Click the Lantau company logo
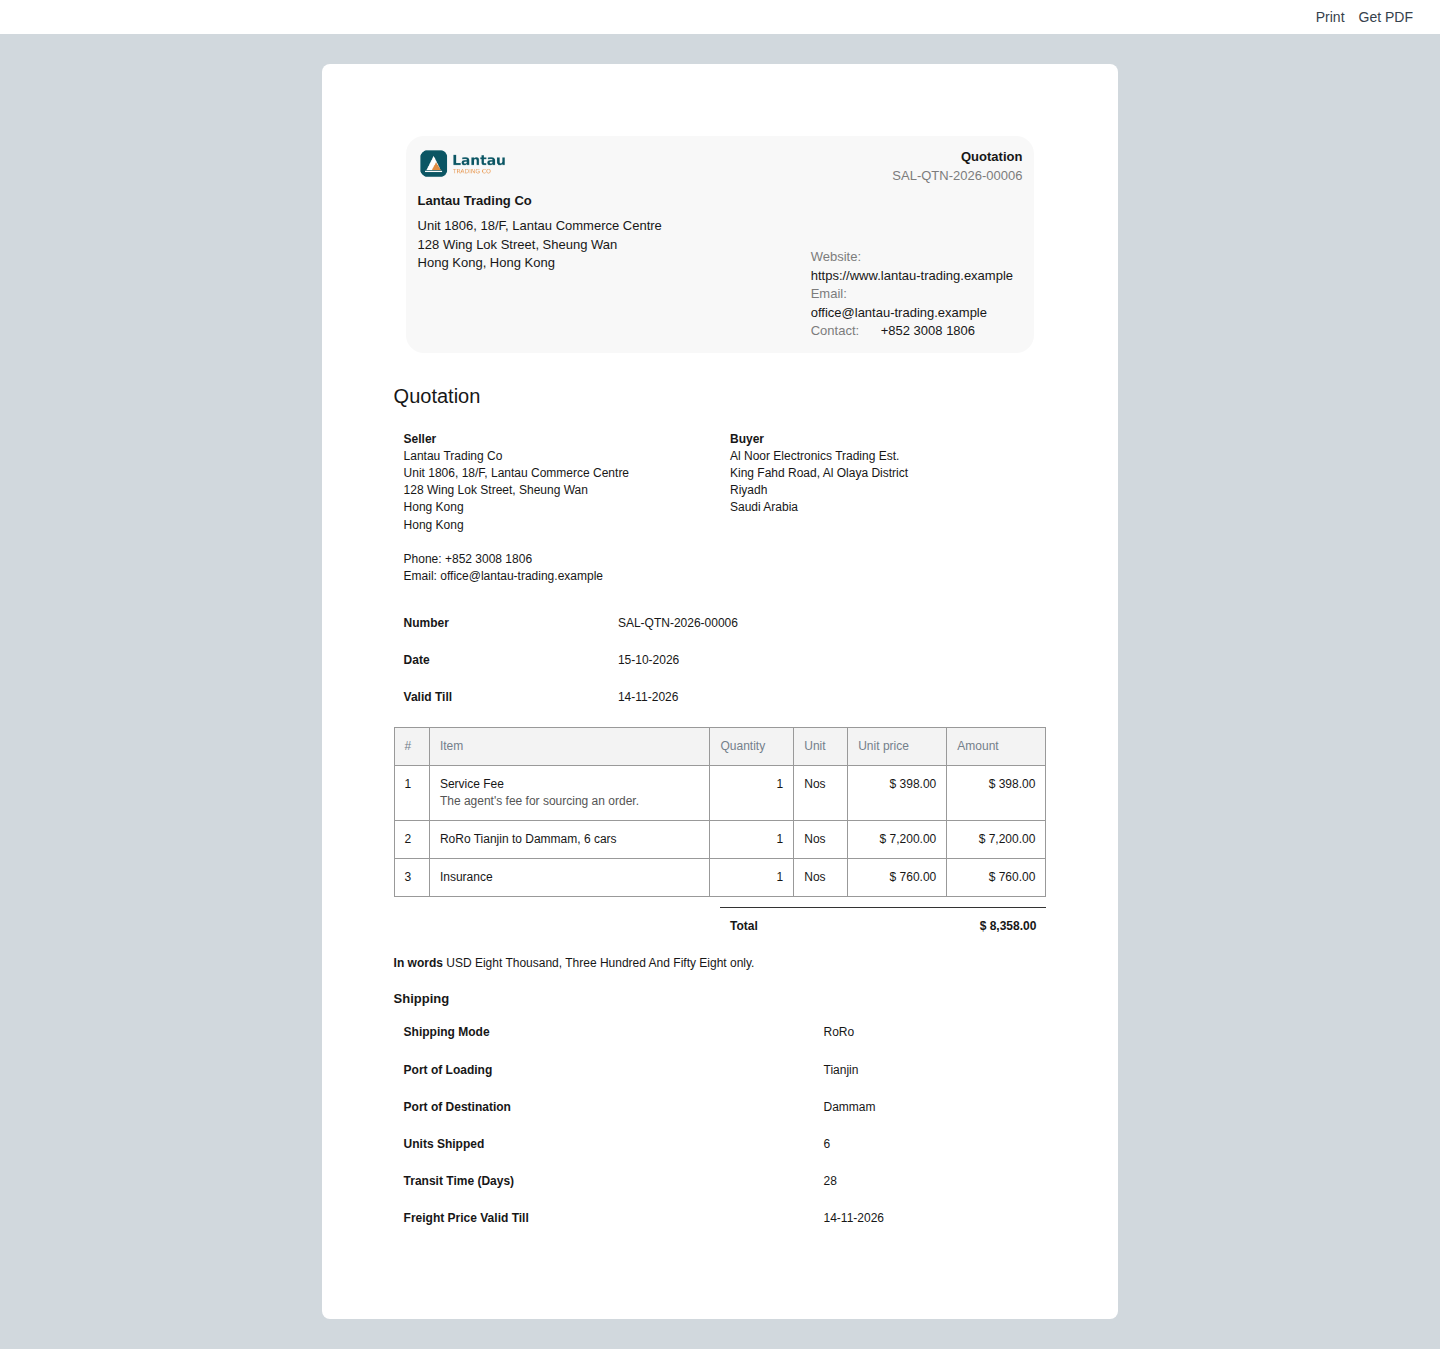 coord(463,163)
